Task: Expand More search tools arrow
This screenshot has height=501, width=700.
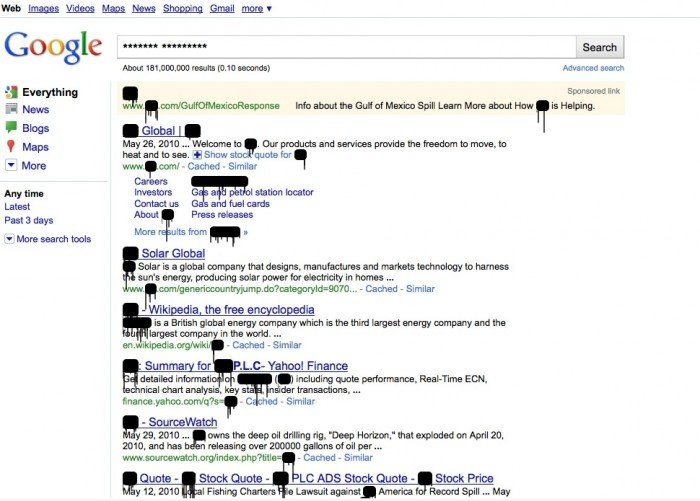Action: 9,239
